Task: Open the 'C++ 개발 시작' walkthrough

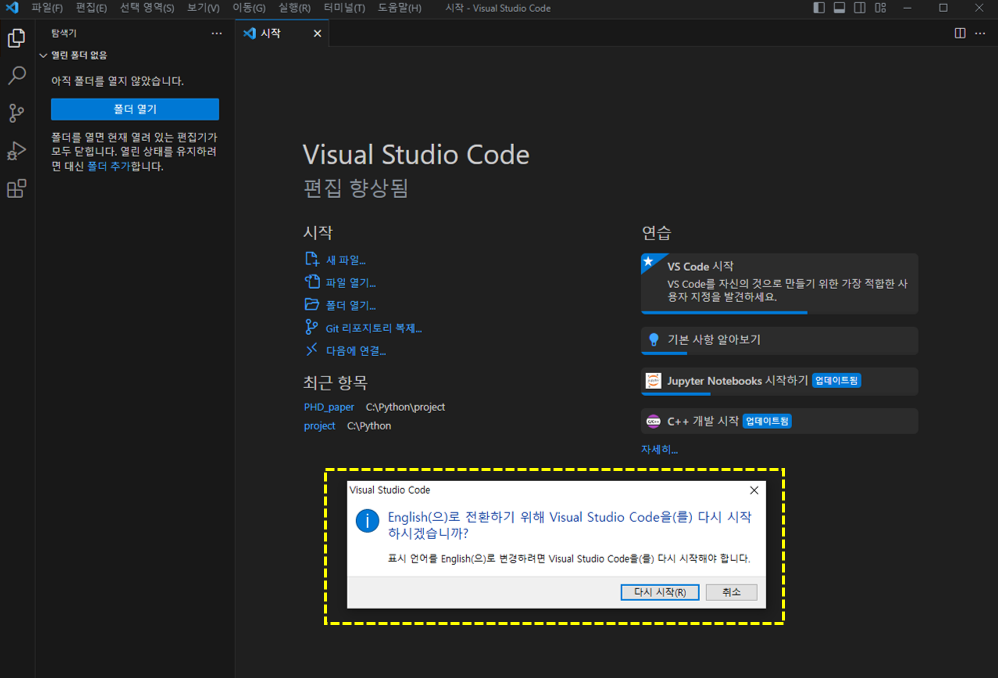Action: tap(779, 421)
